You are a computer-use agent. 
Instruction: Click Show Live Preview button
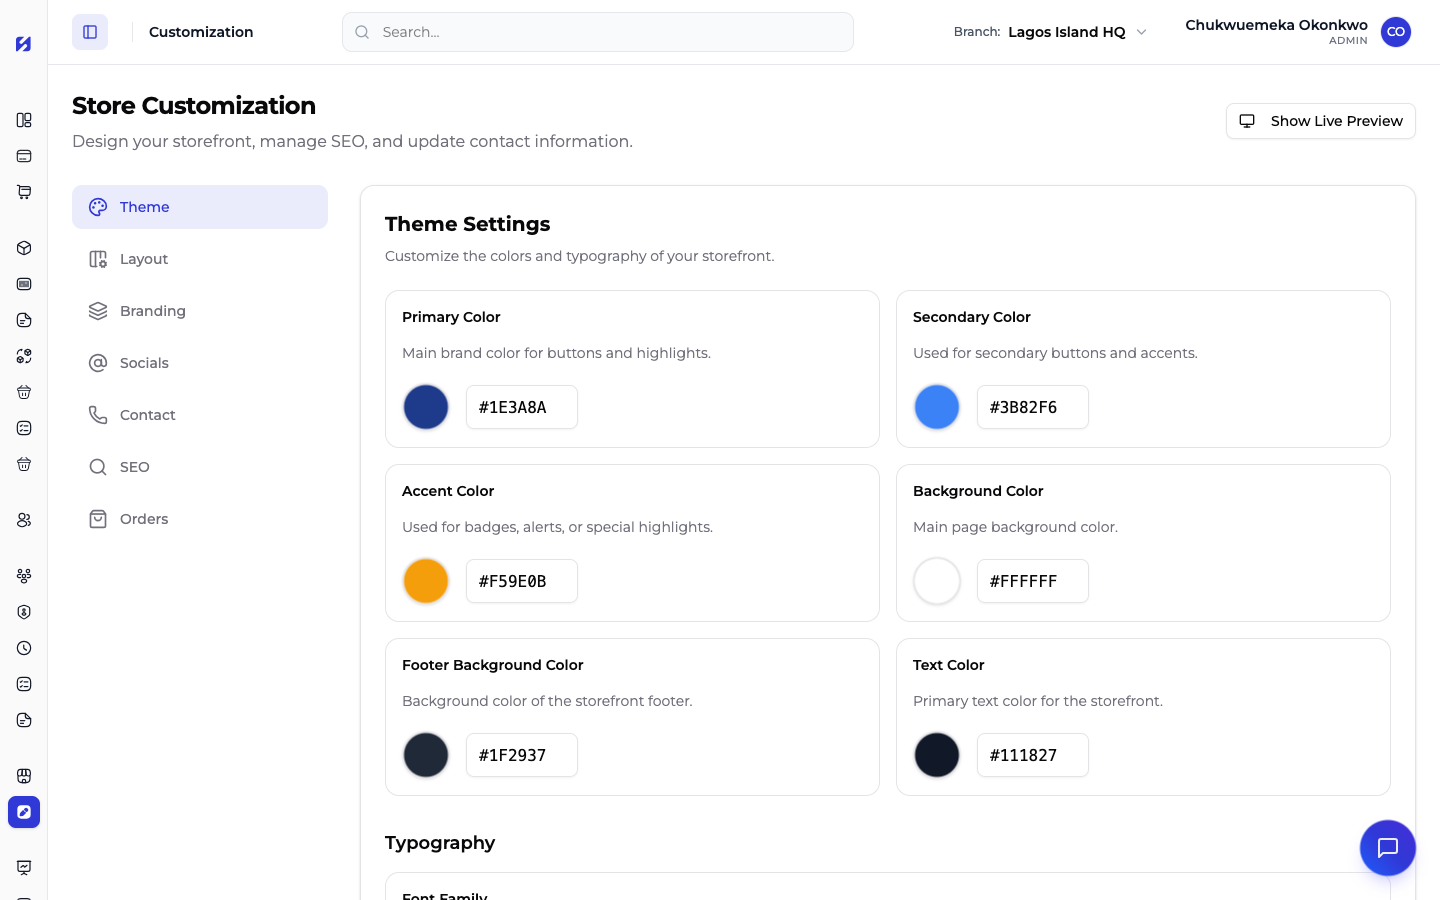tap(1320, 121)
